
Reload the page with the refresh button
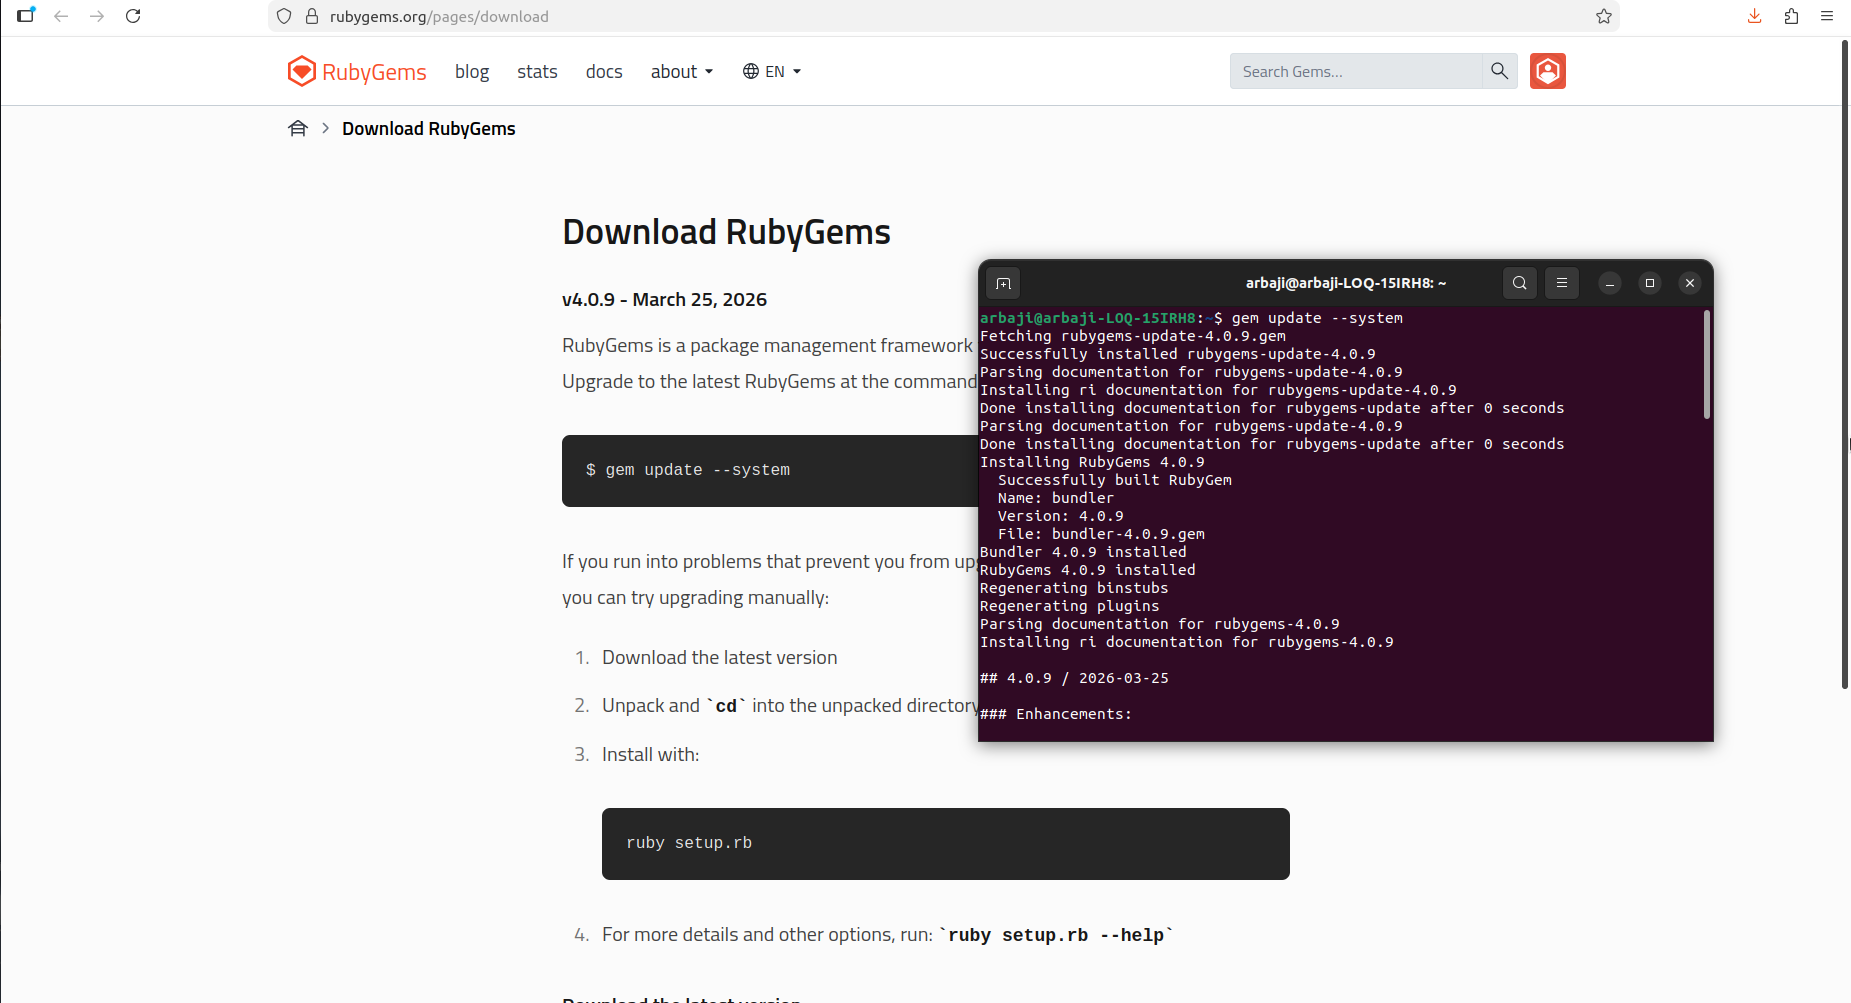(133, 16)
